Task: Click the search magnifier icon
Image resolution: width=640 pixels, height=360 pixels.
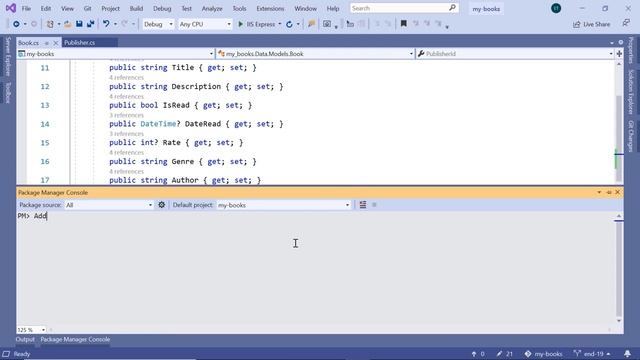Action: click(x=452, y=8)
